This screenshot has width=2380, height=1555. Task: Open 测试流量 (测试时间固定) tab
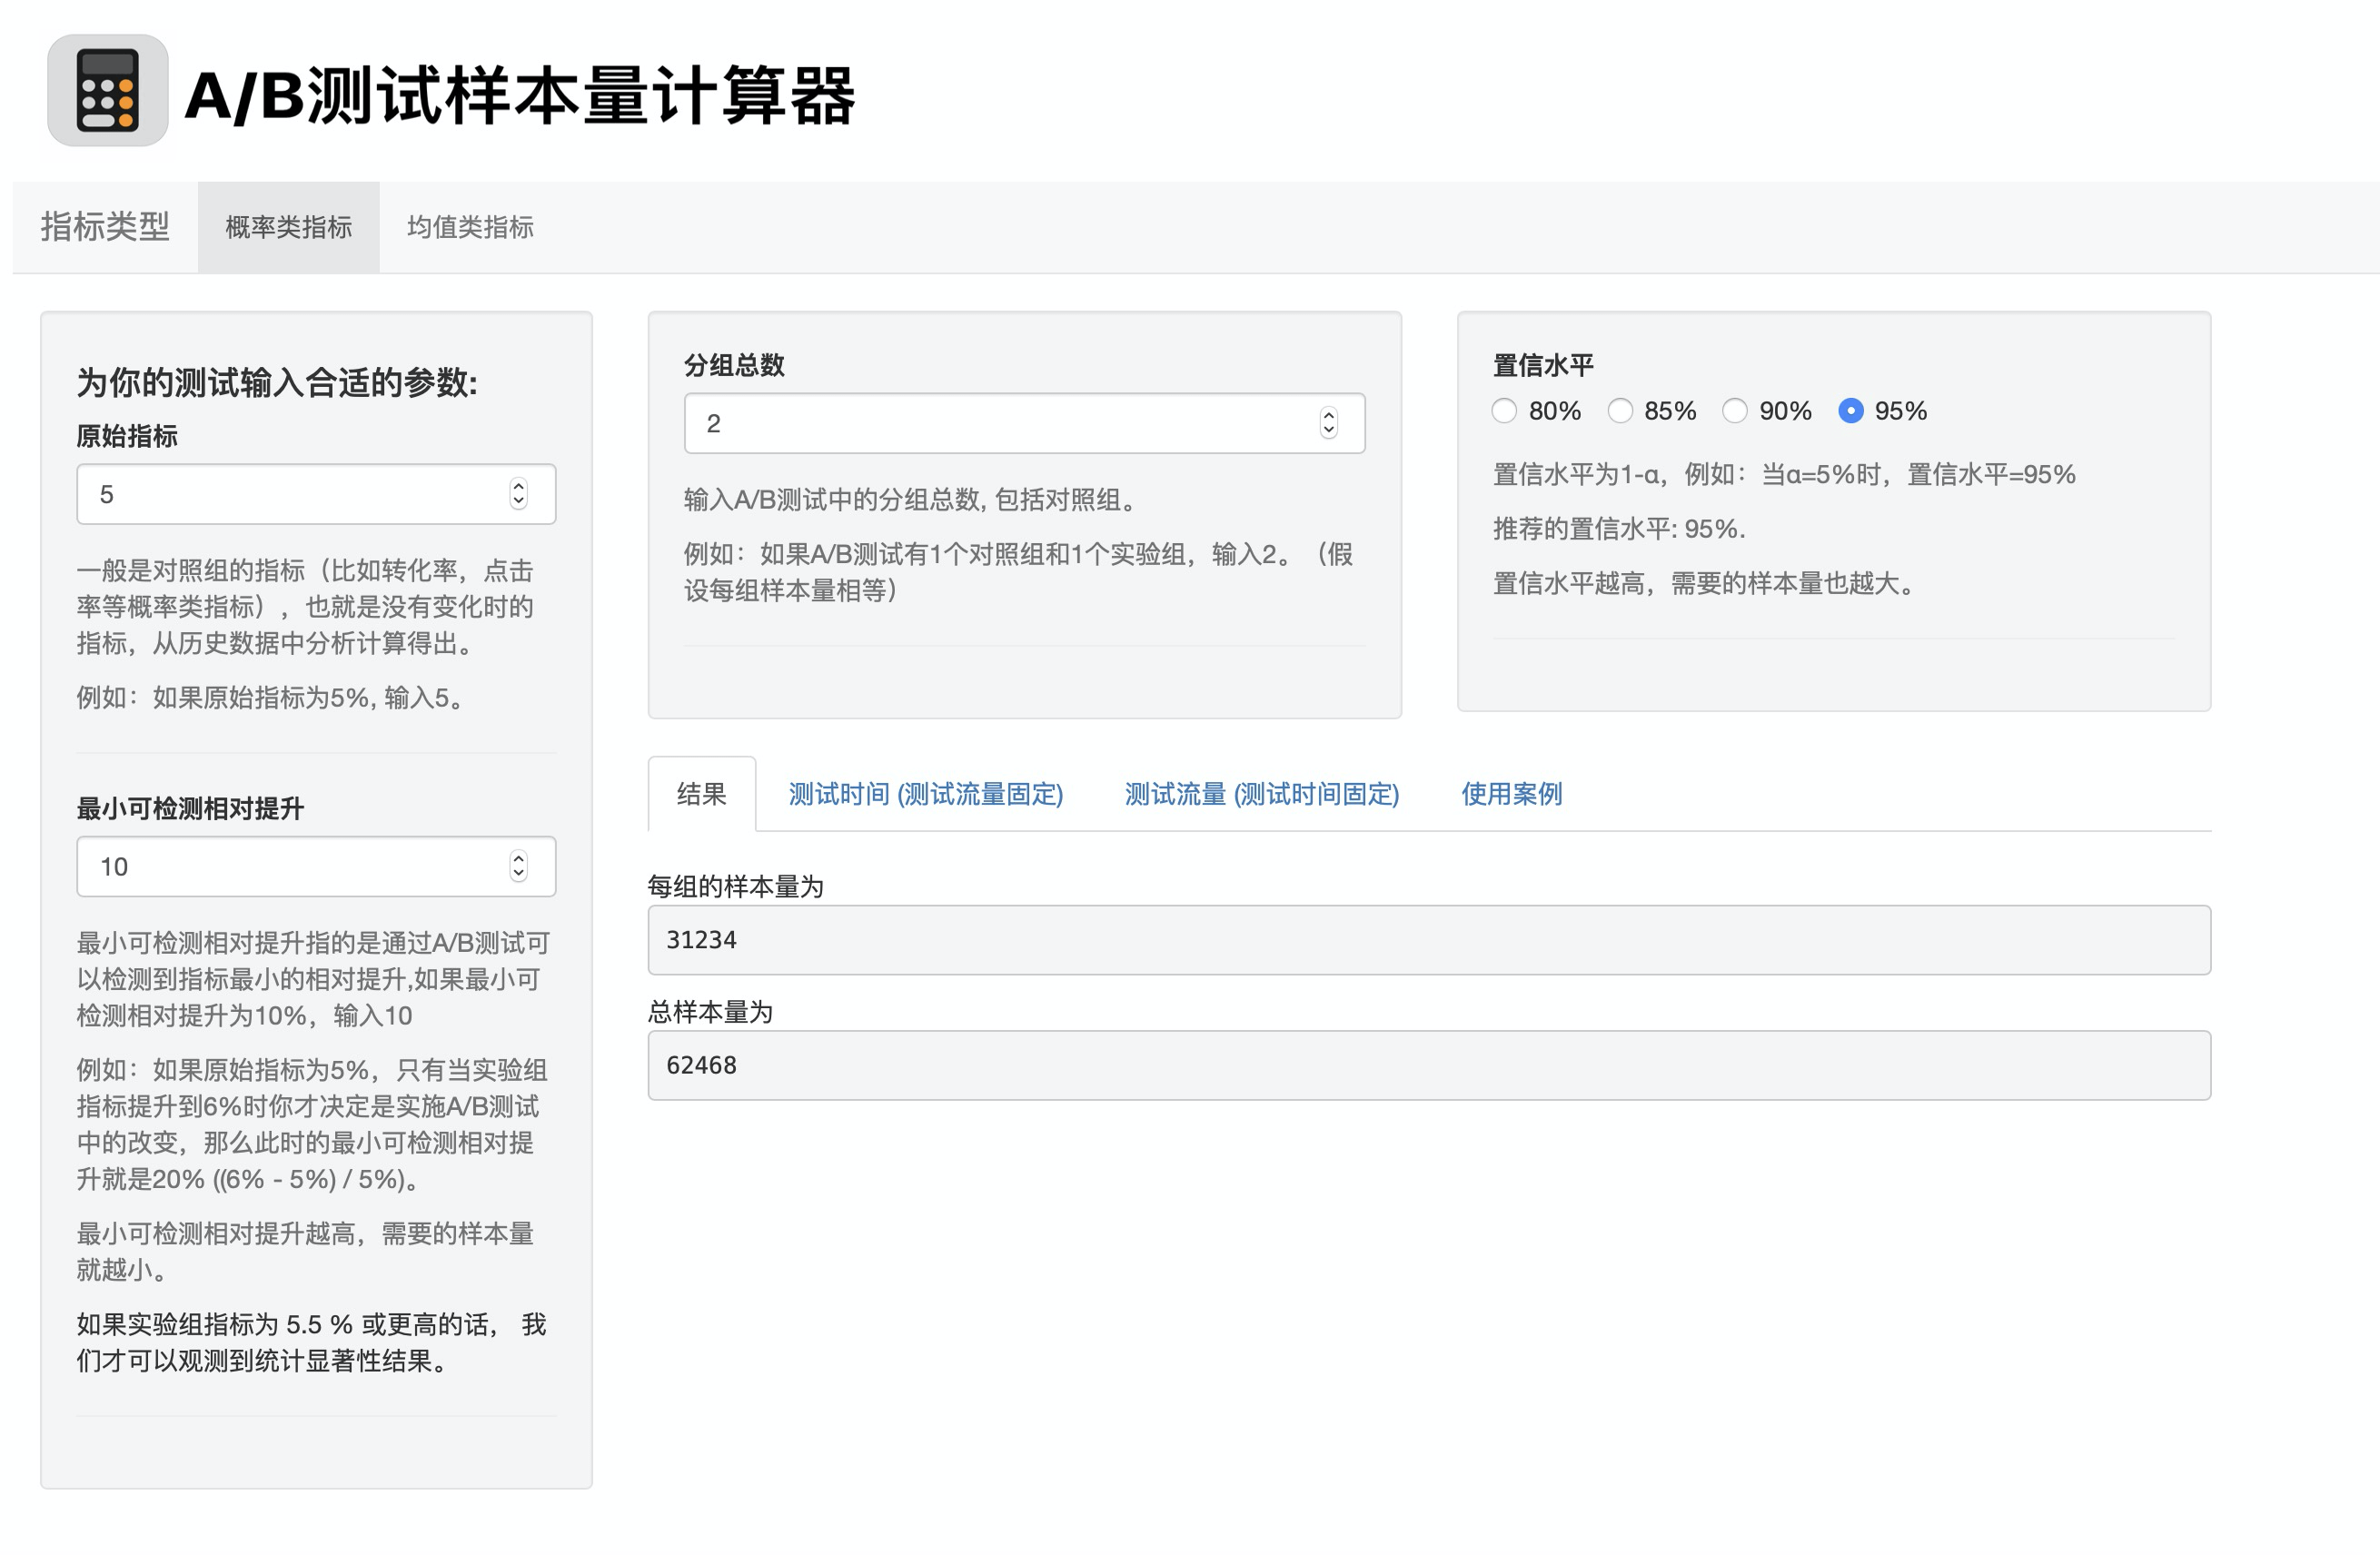coord(1261,794)
